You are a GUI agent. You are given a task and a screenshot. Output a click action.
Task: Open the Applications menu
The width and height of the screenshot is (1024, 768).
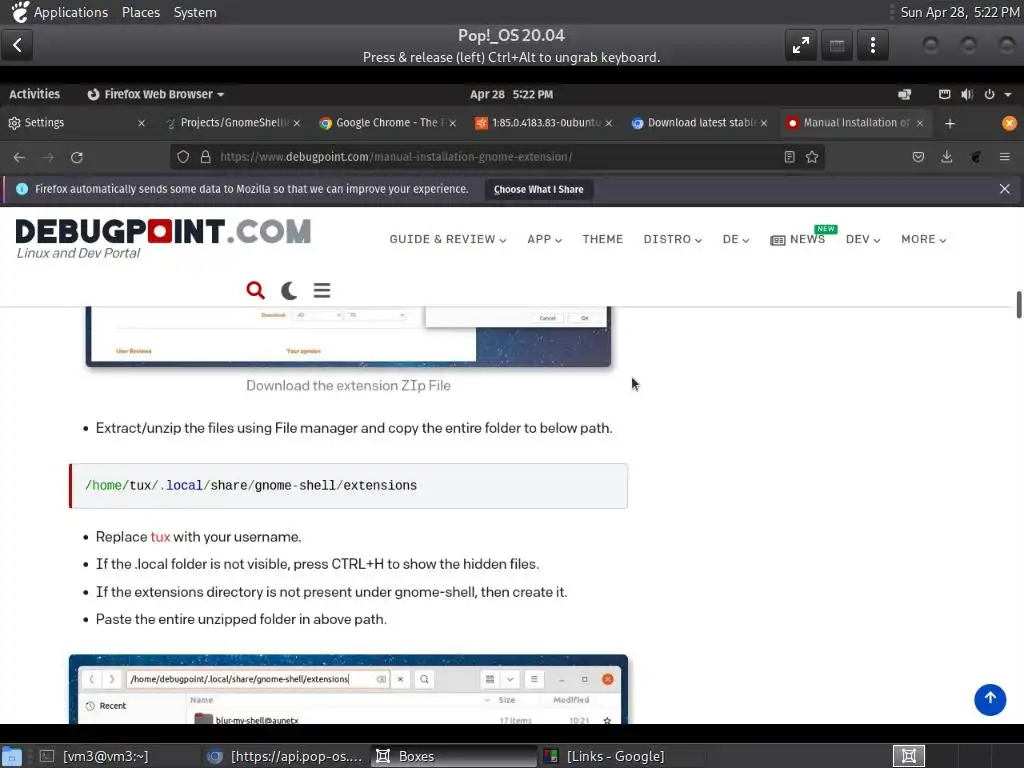pos(71,12)
